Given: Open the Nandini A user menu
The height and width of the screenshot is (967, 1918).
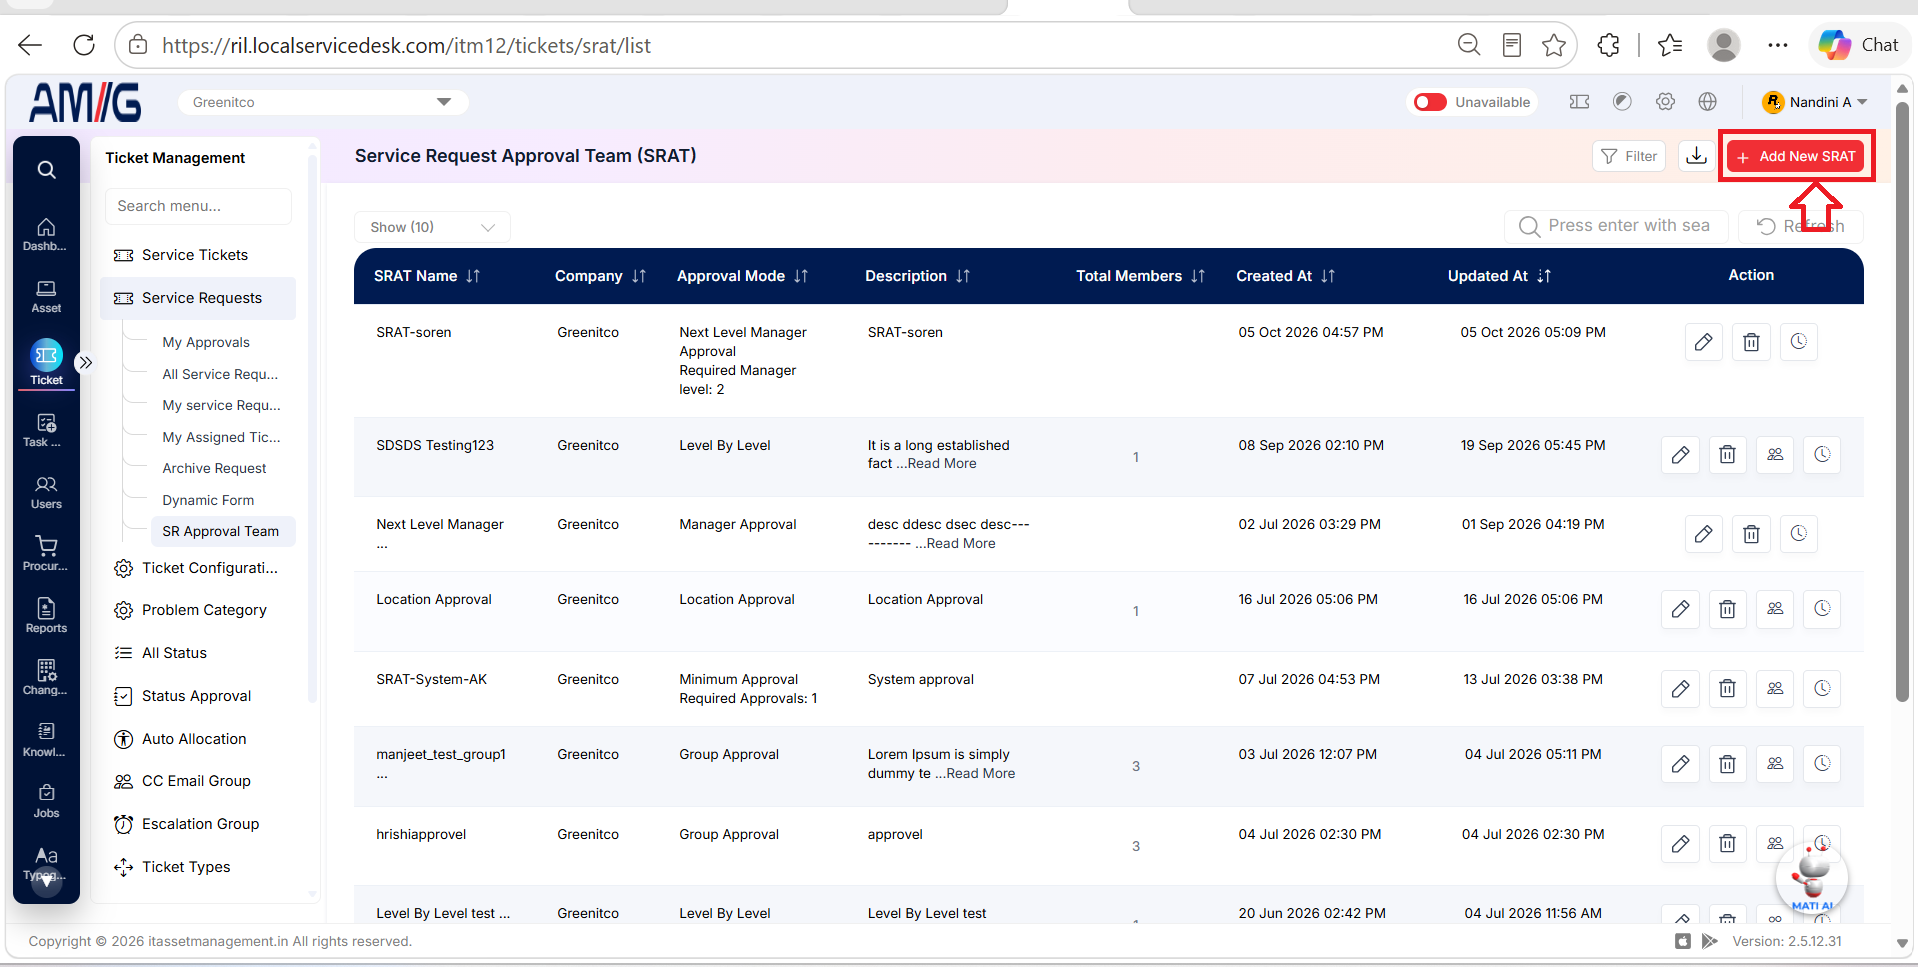Looking at the screenshot, I should click(x=1815, y=102).
